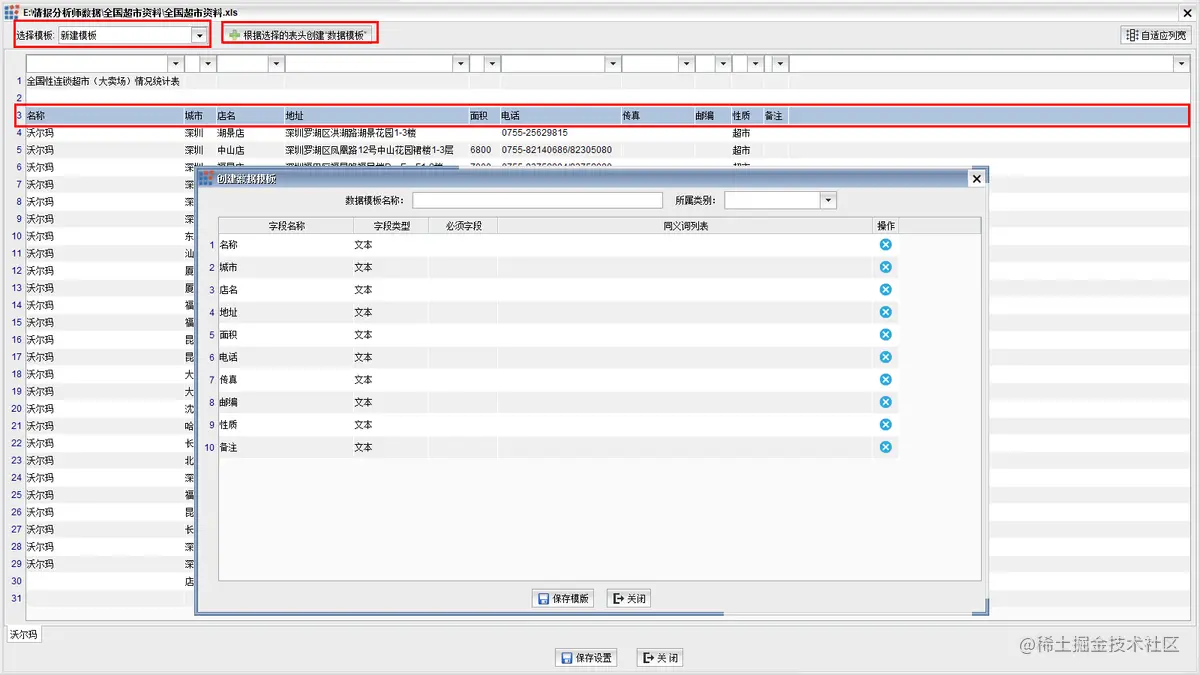This screenshot has width=1200, height=675.
Task: Open filter dropdown above the 名称 column
Action: coord(175,64)
